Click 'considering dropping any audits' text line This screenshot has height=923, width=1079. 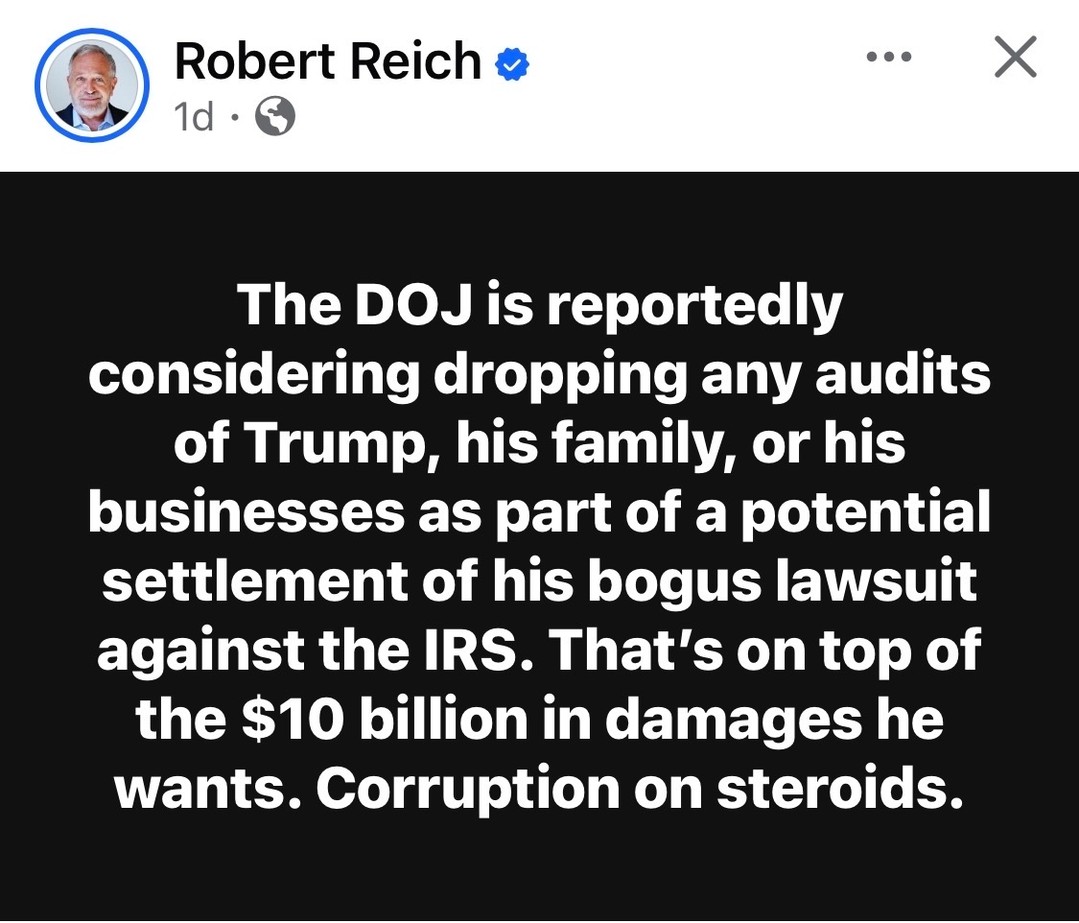coord(540,376)
